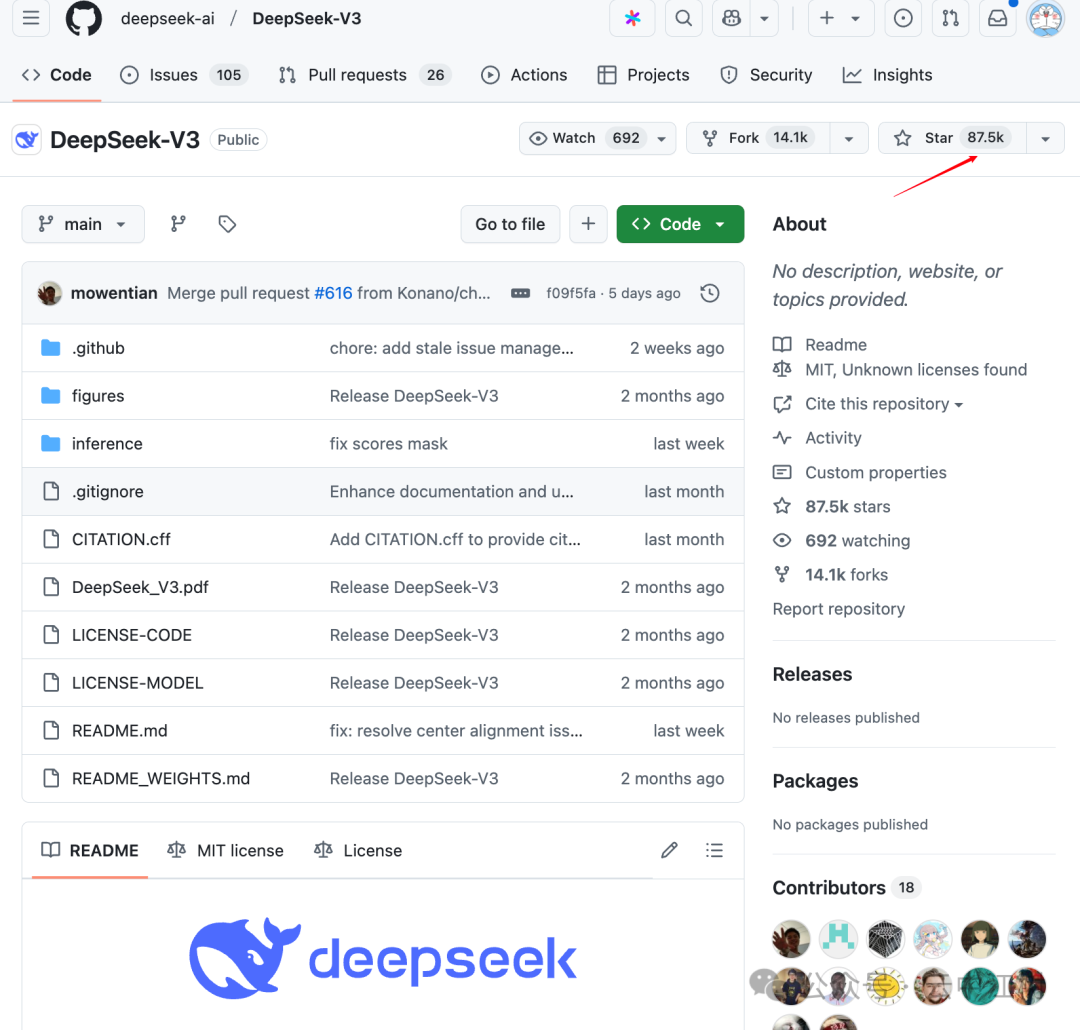Click the commit history clock icon
The width and height of the screenshot is (1080, 1030).
pos(709,292)
